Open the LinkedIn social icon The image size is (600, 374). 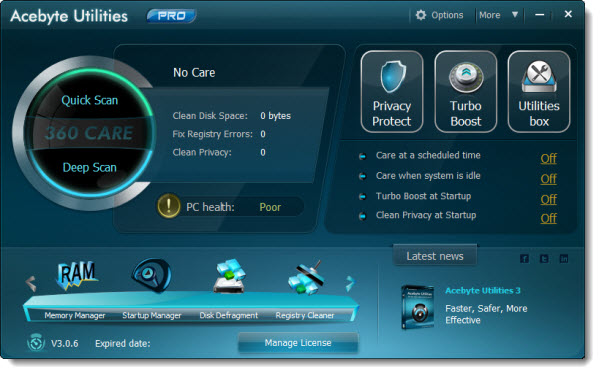click(564, 259)
